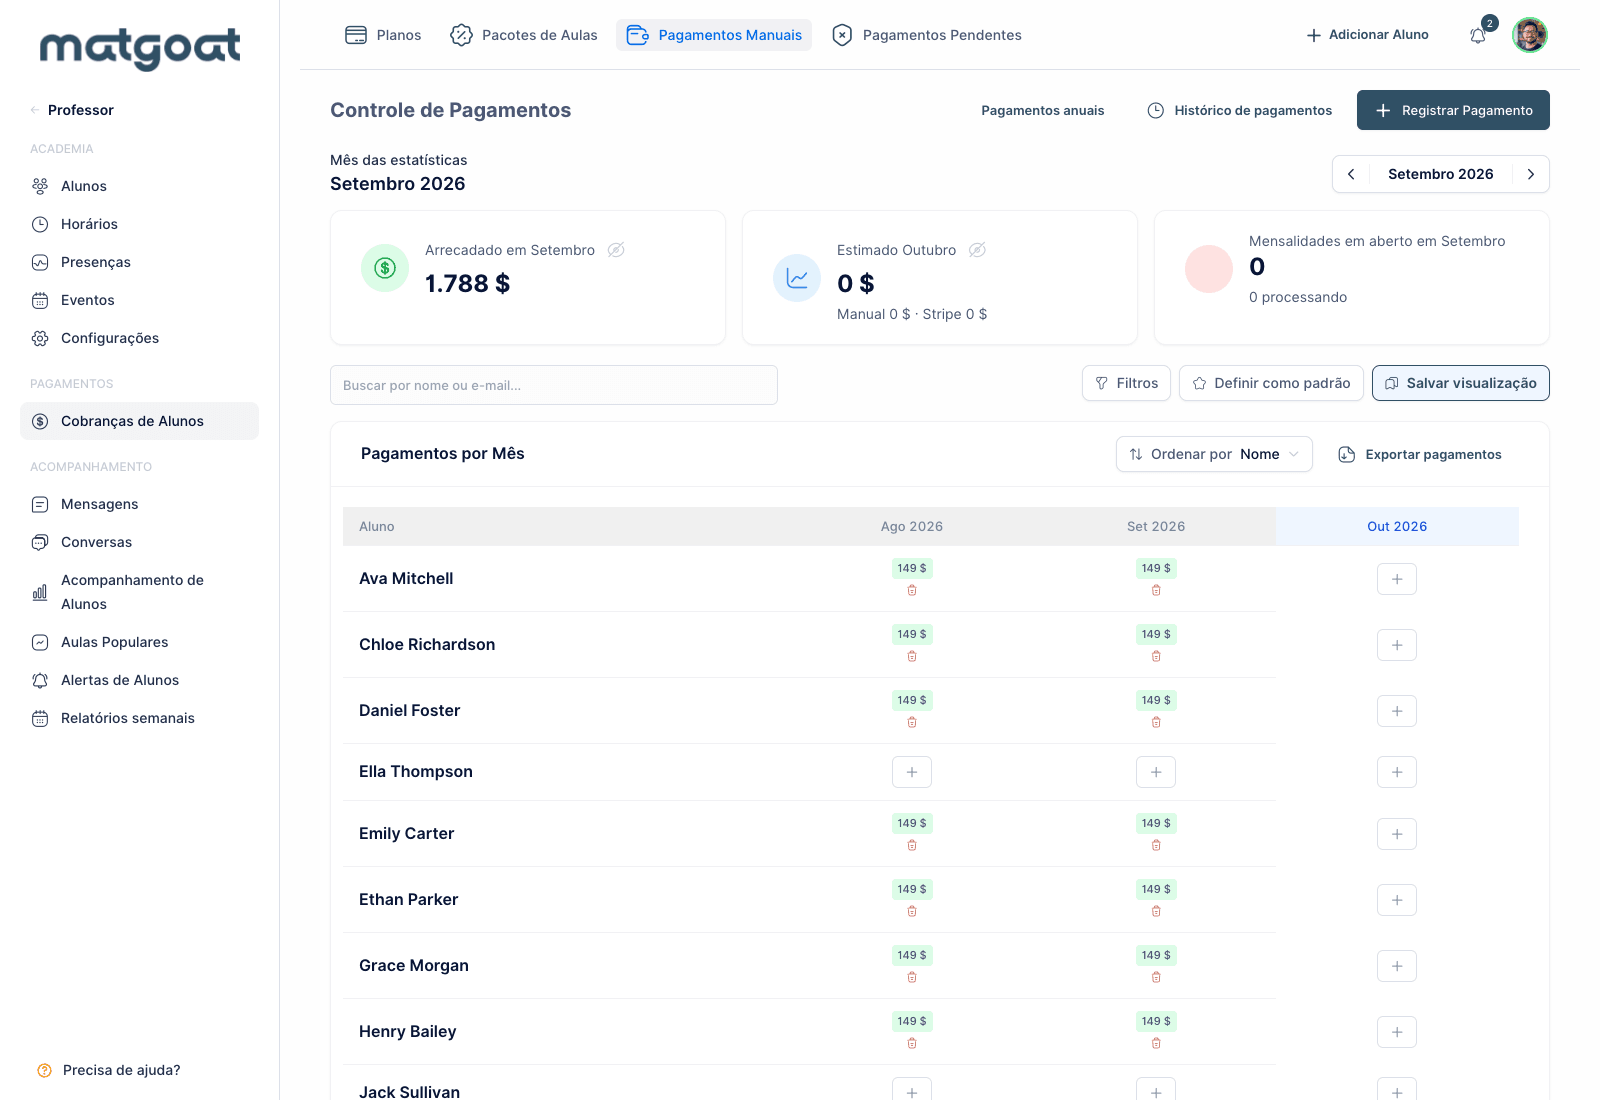Delete Daniel Foster's Ago 2026 payment

click(x=912, y=722)
